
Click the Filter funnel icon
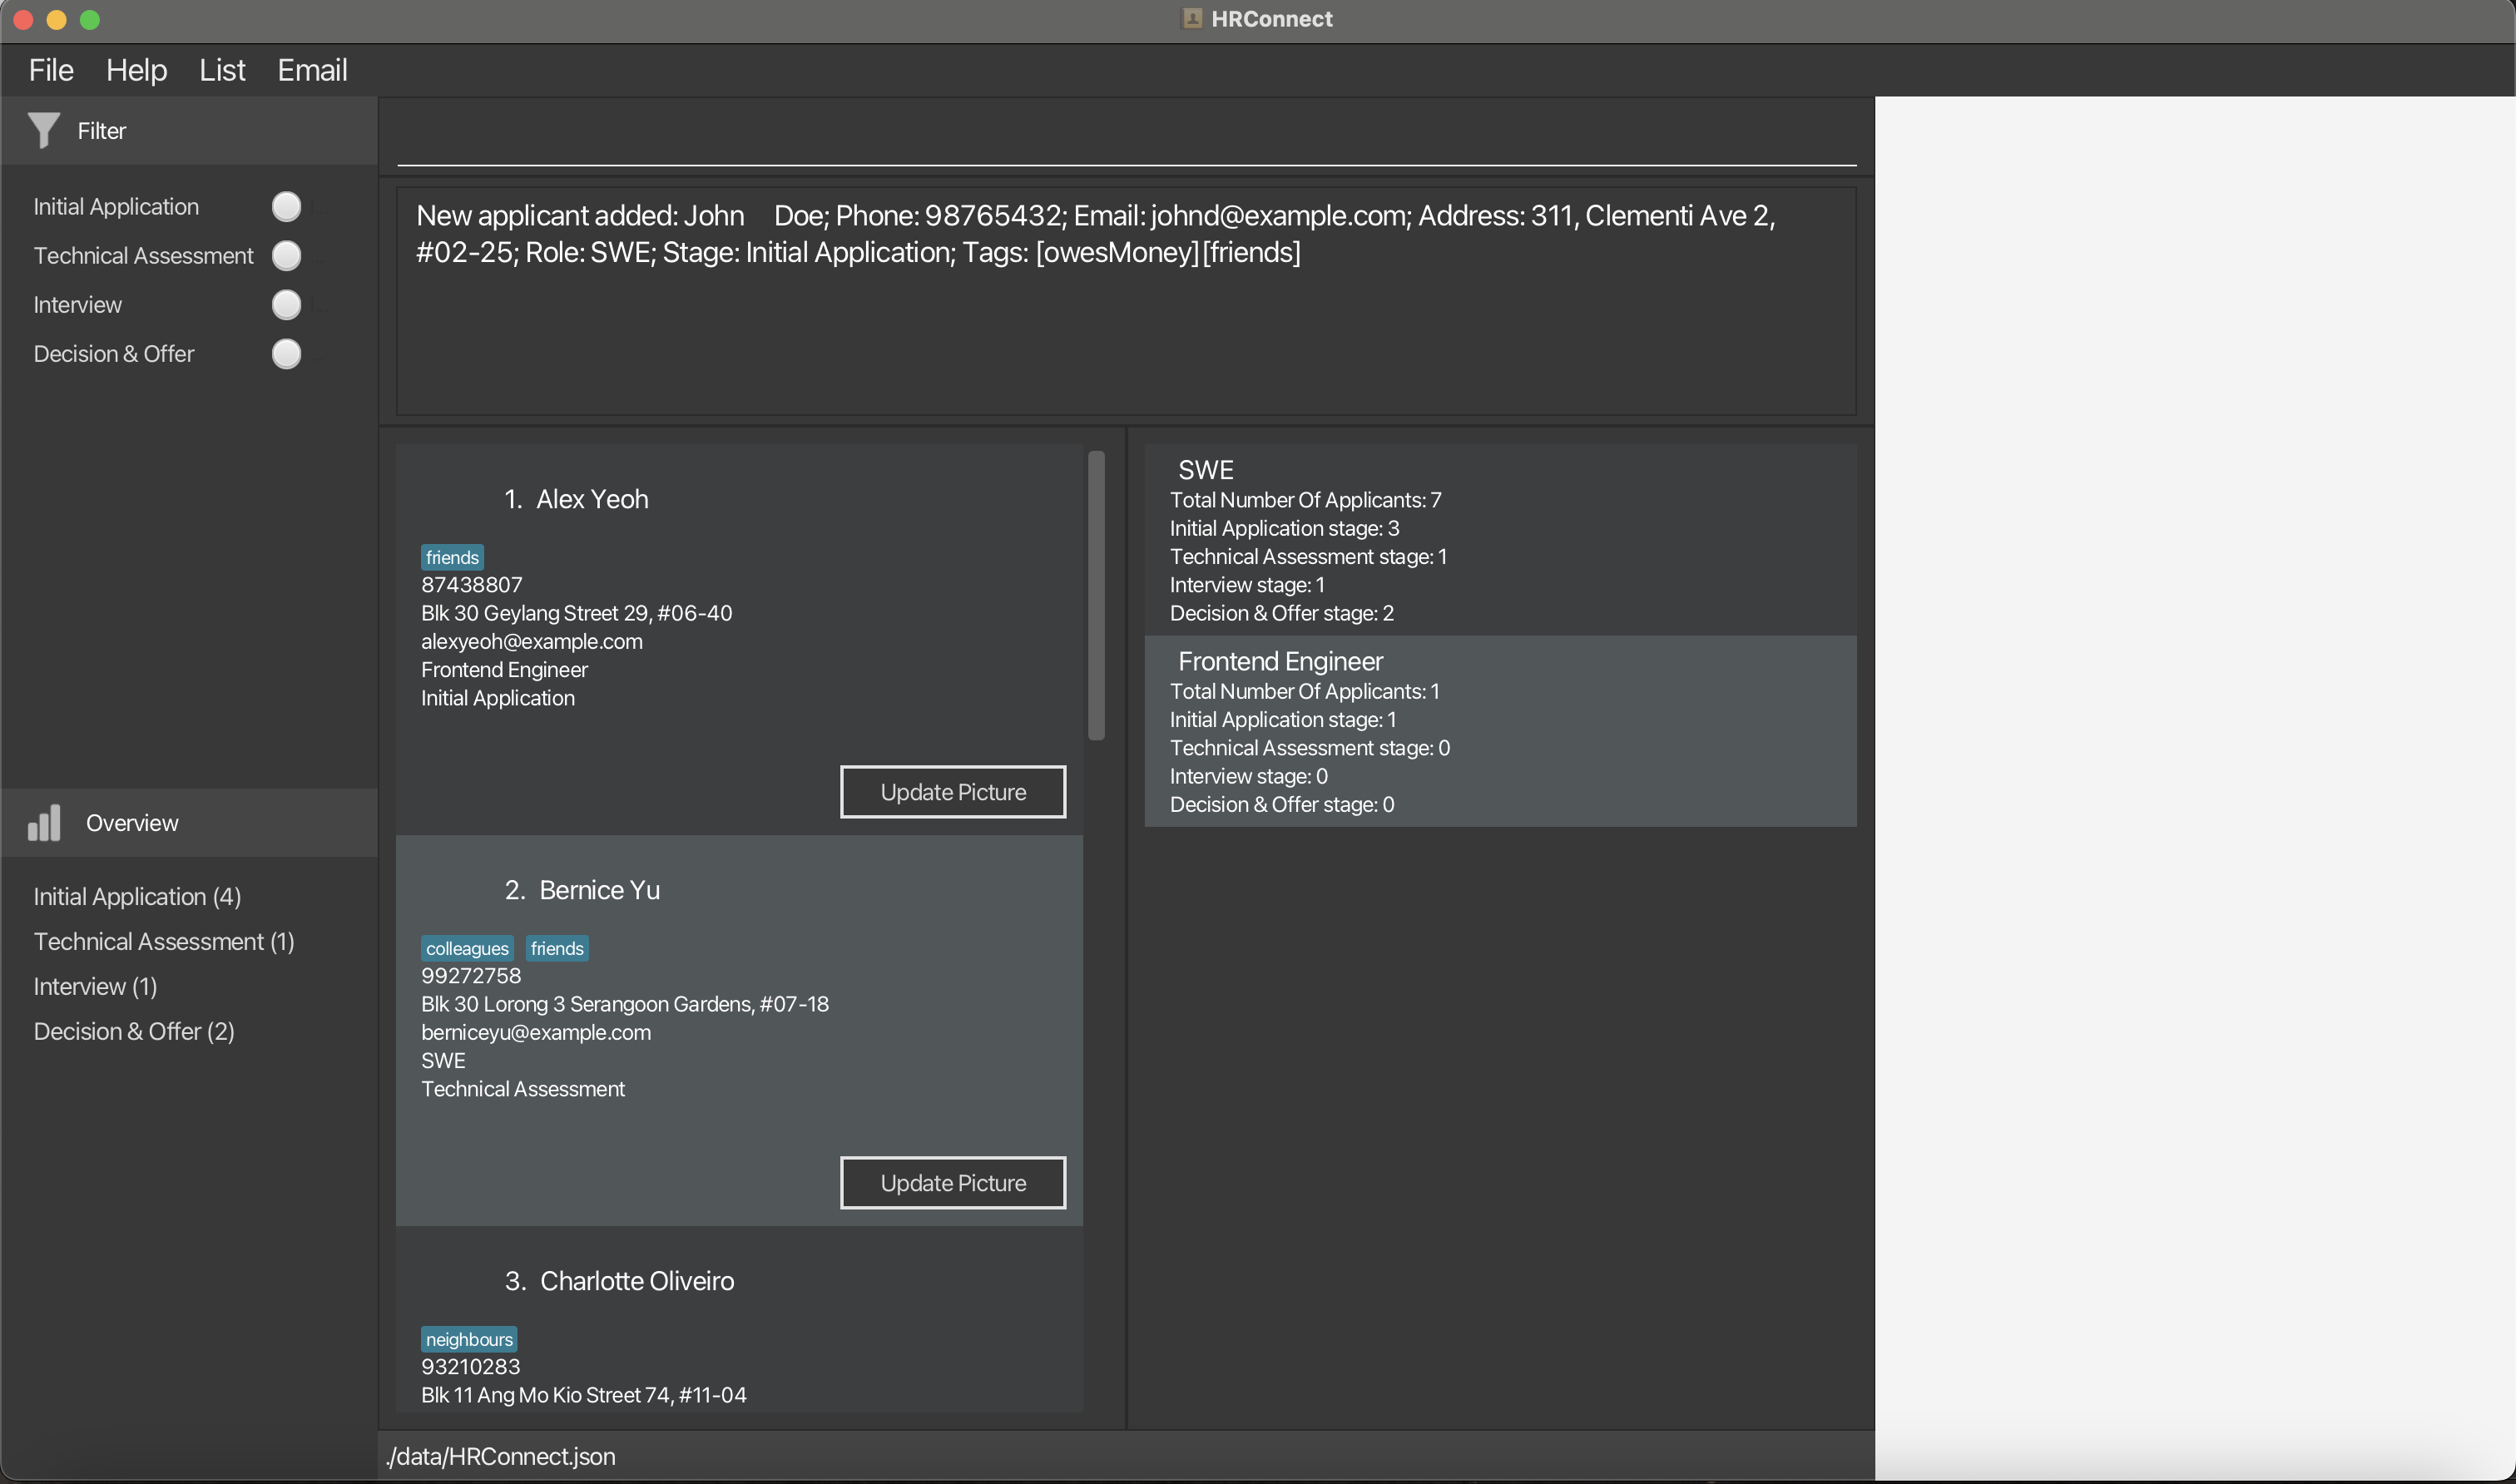pyautogui.click(x=43, y=130)
